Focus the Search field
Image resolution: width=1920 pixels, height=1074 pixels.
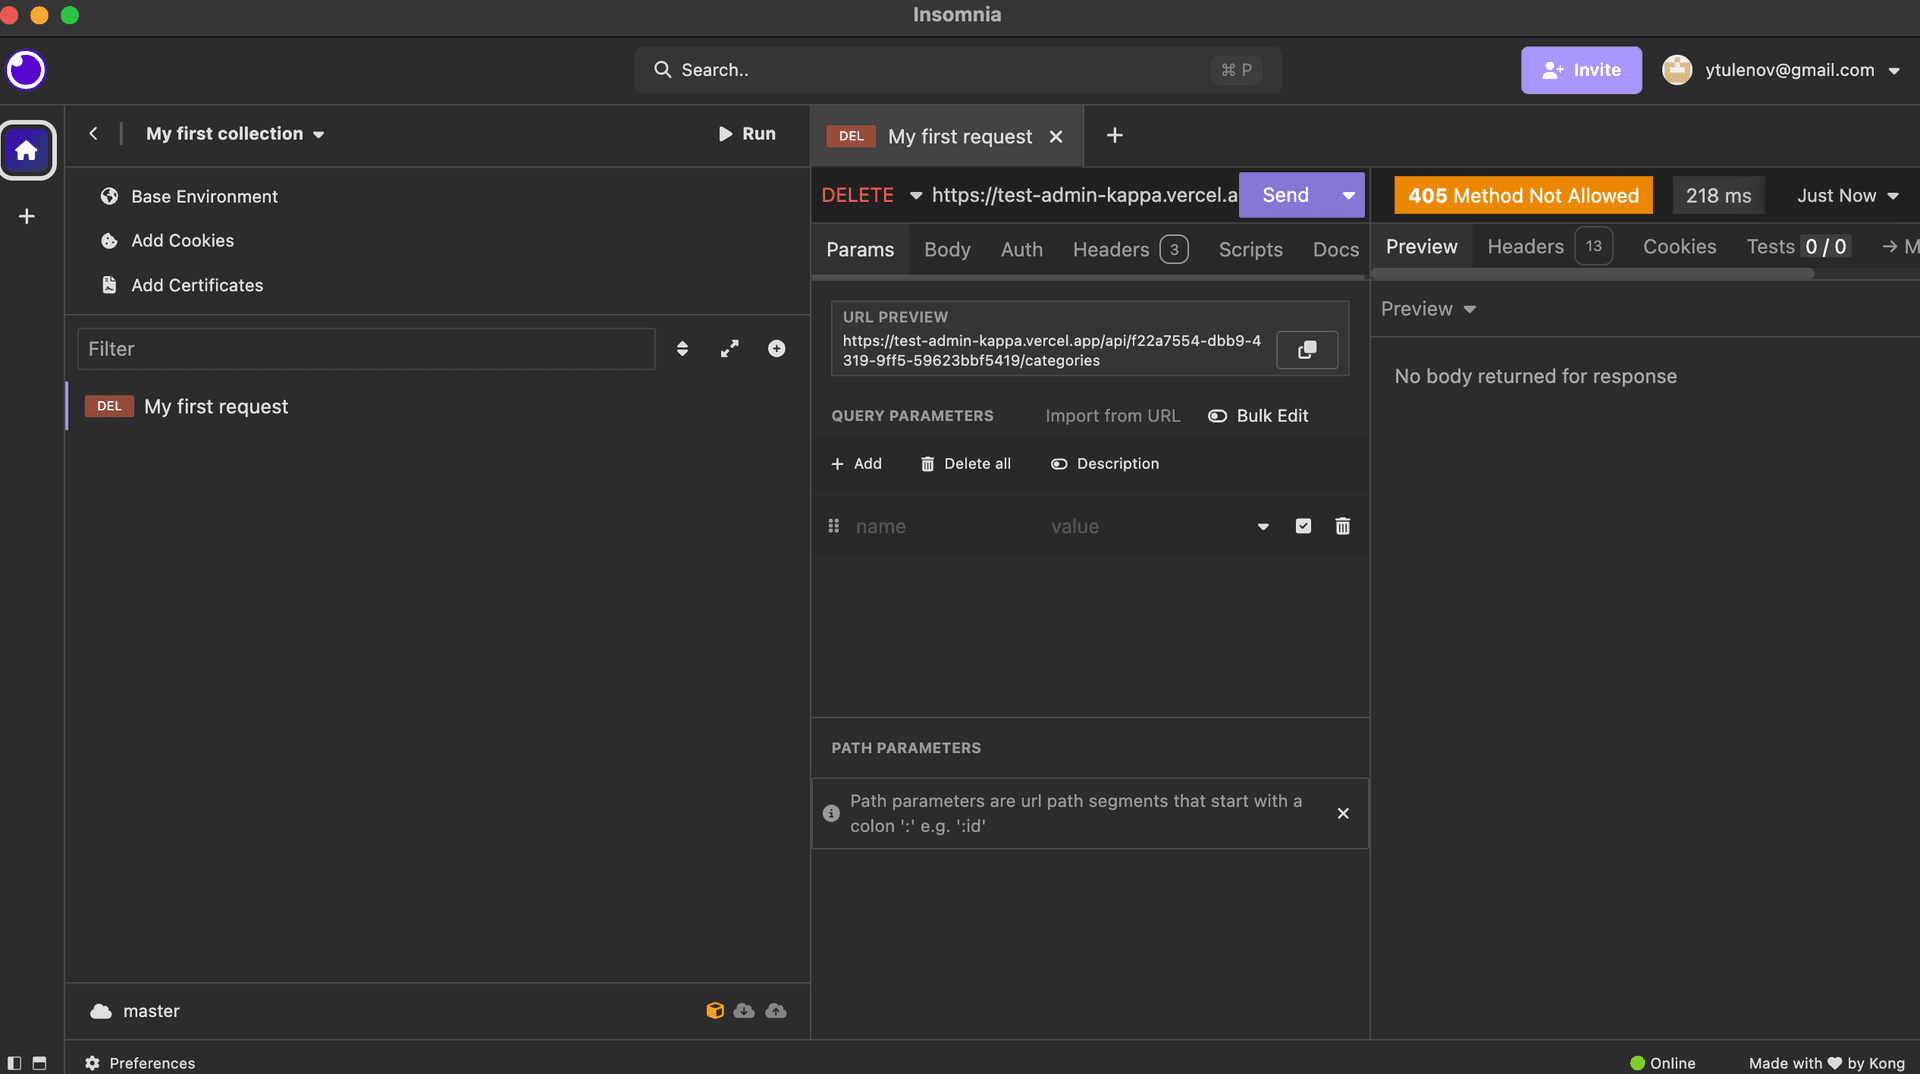[958, 70]
